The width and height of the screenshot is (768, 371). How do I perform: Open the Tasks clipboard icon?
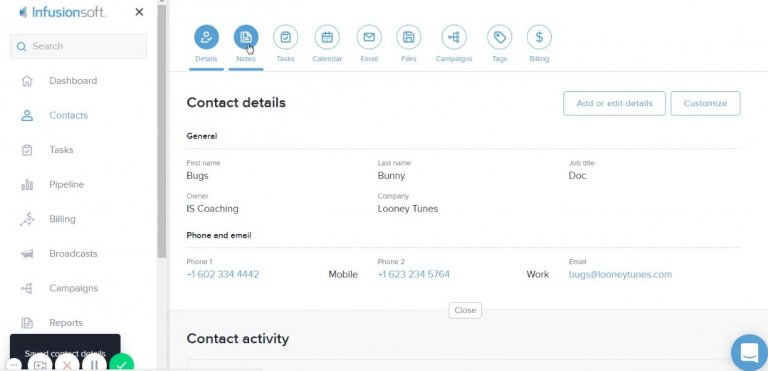[286, 37]
